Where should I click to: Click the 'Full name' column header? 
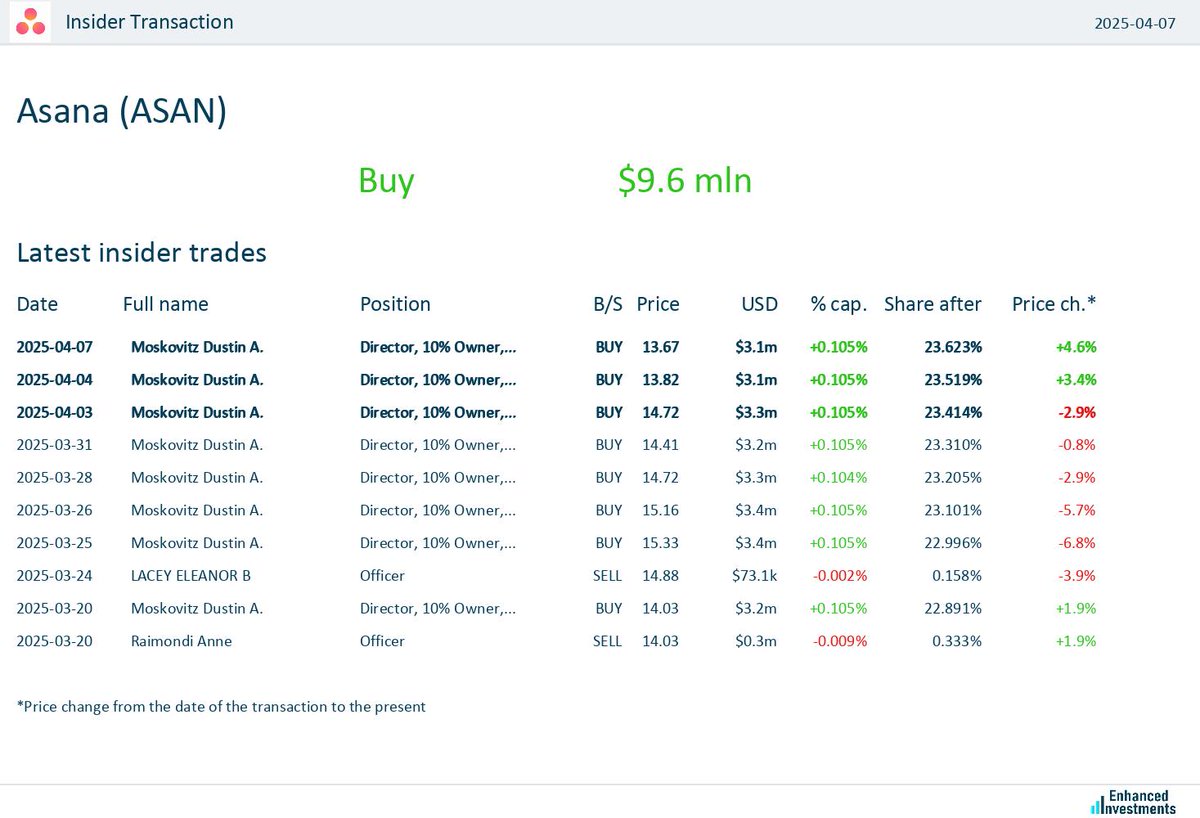coord(166,304)
